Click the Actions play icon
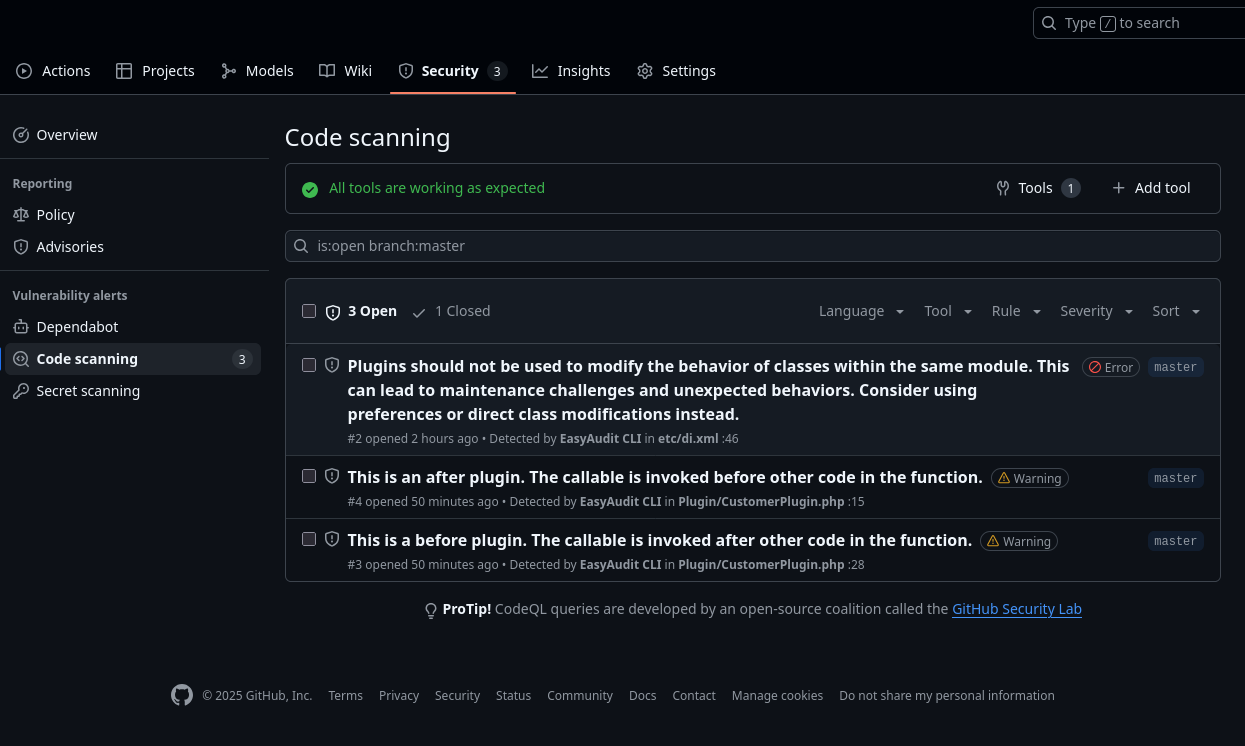The image size is (1245, 746). [x=24, y=71]
